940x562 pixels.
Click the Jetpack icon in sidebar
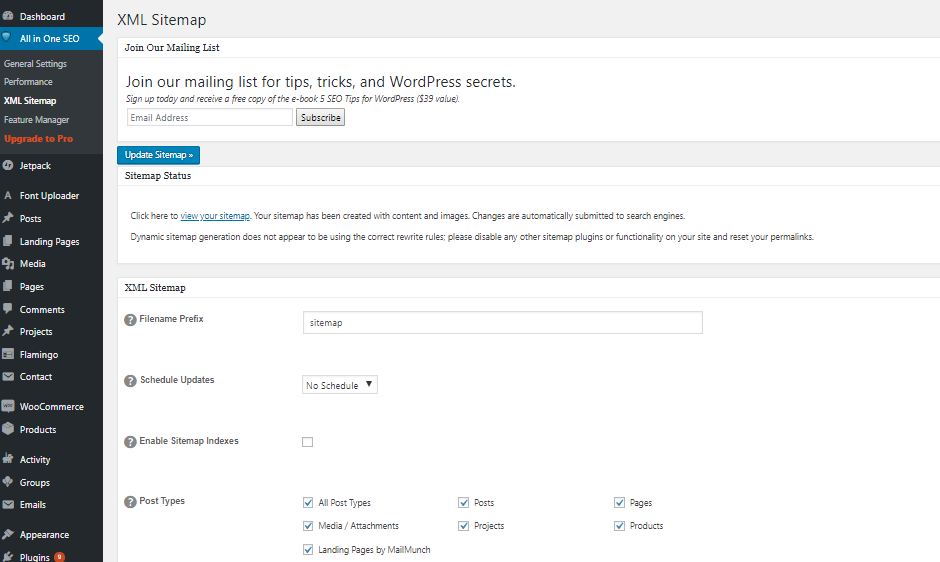(x=8, y=166)
